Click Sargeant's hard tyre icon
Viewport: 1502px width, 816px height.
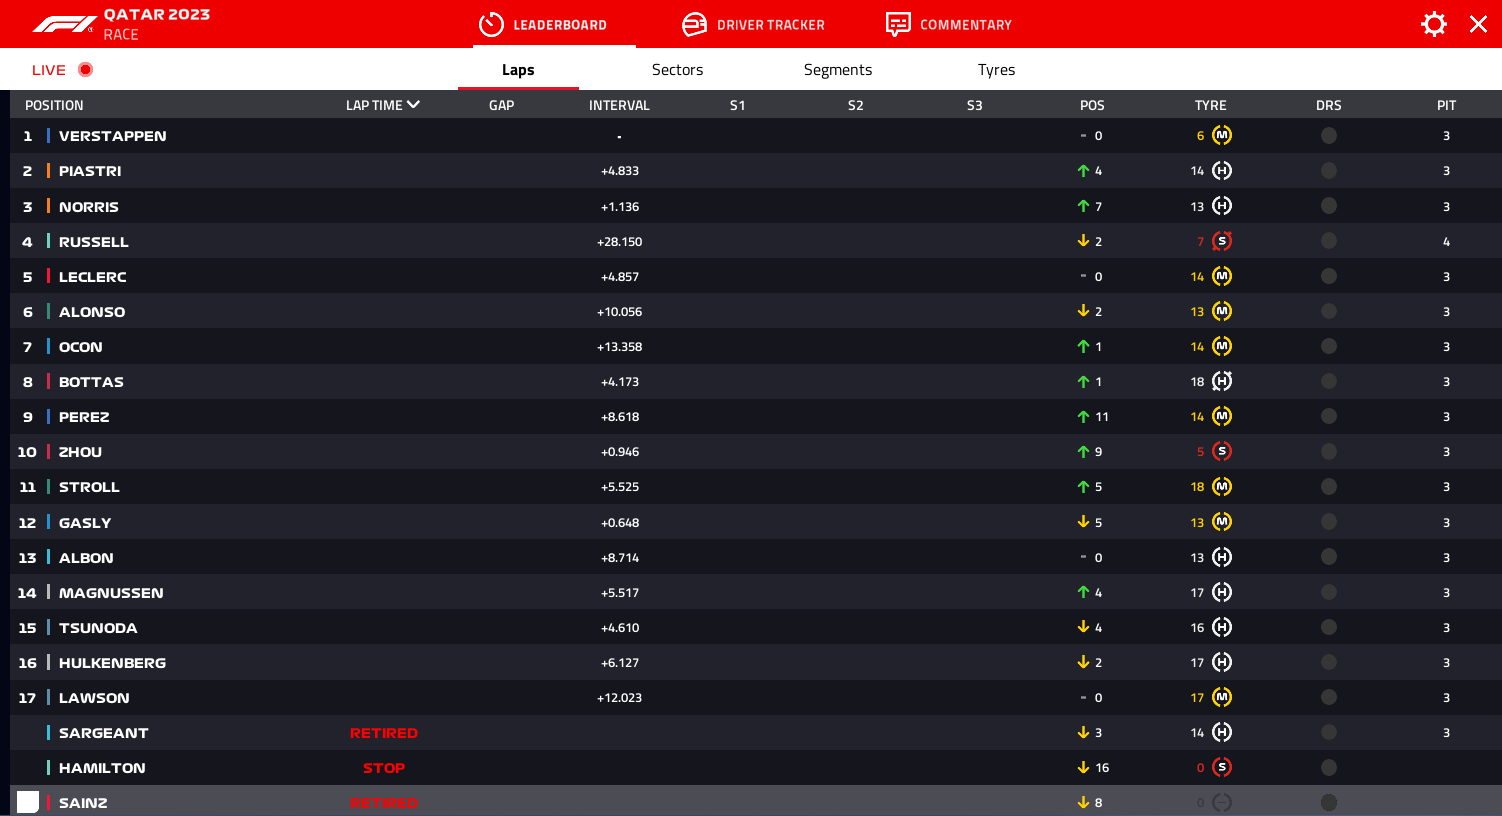tap(1222, 732)
